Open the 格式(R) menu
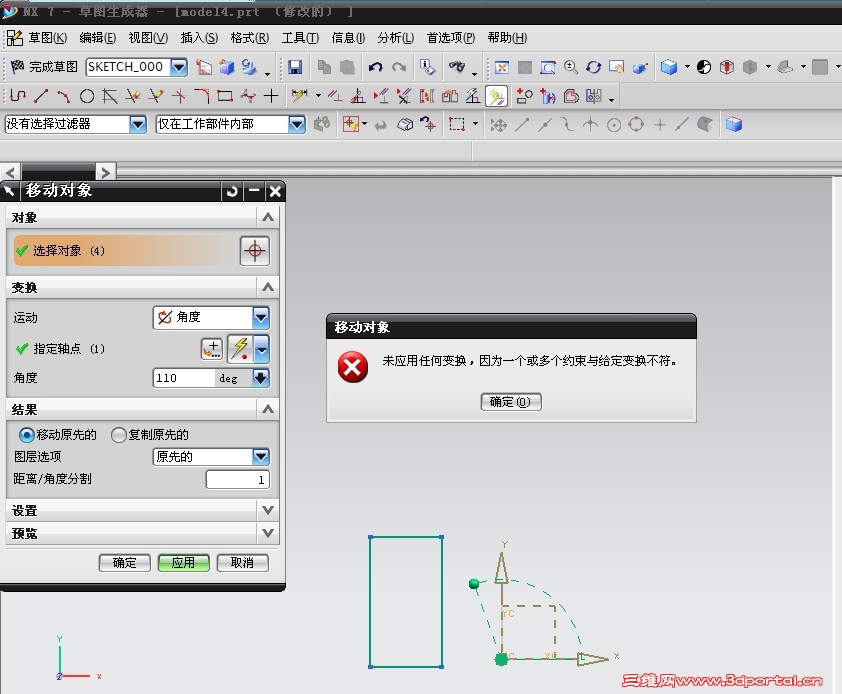The image size is (842, 694). 250,38
